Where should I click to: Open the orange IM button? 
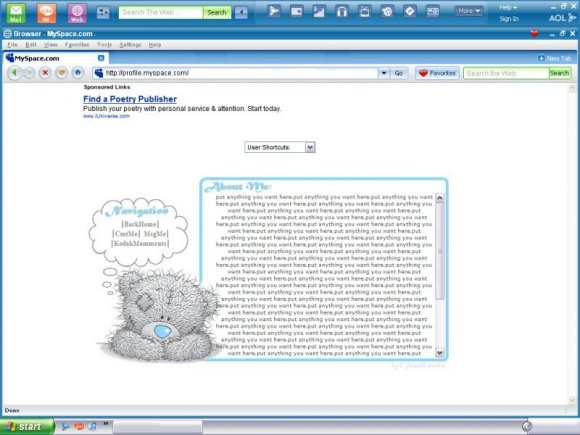(x=46, y=13)
